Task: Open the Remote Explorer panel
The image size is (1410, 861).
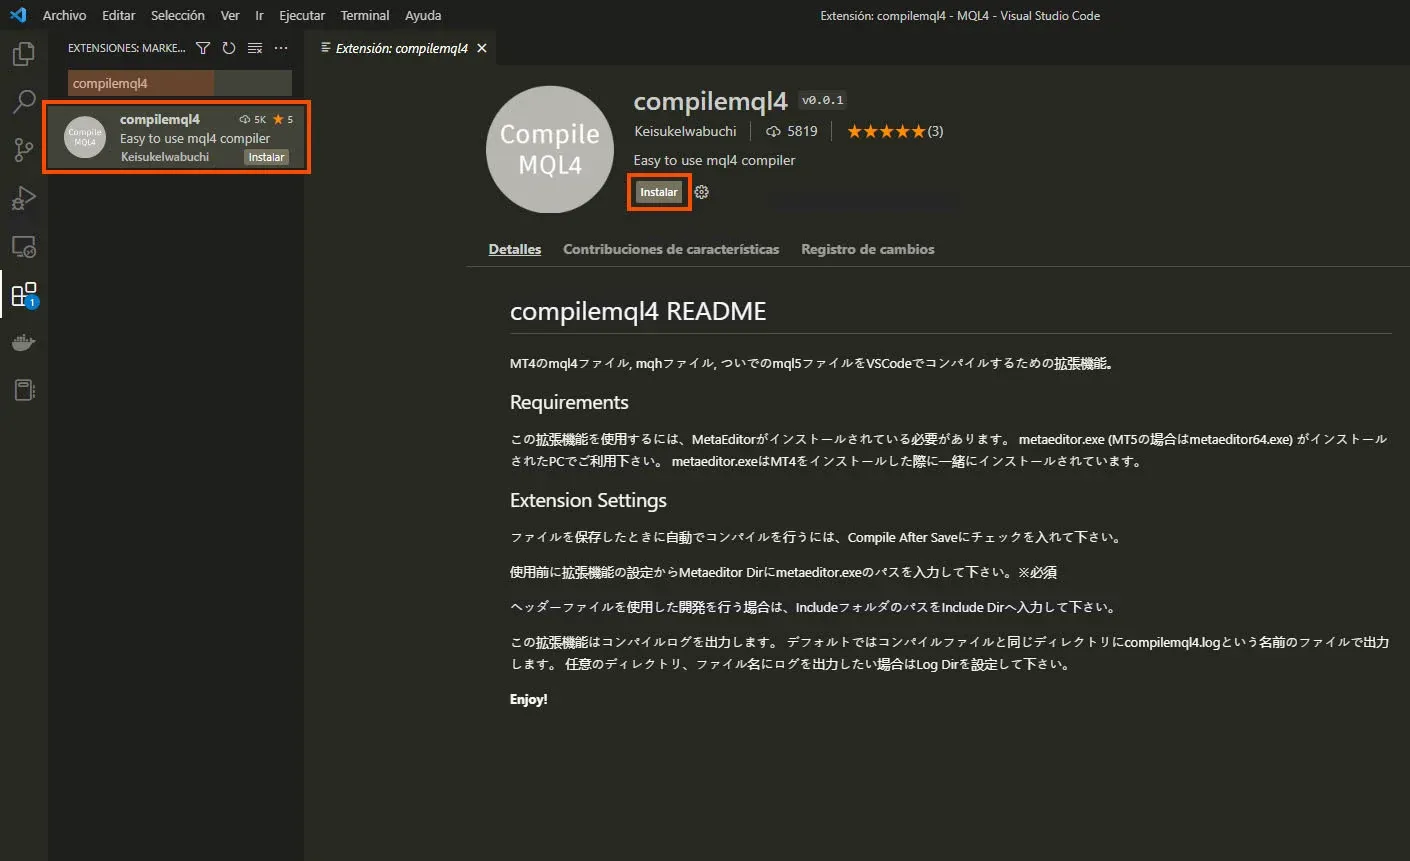Action: (23, 246)
